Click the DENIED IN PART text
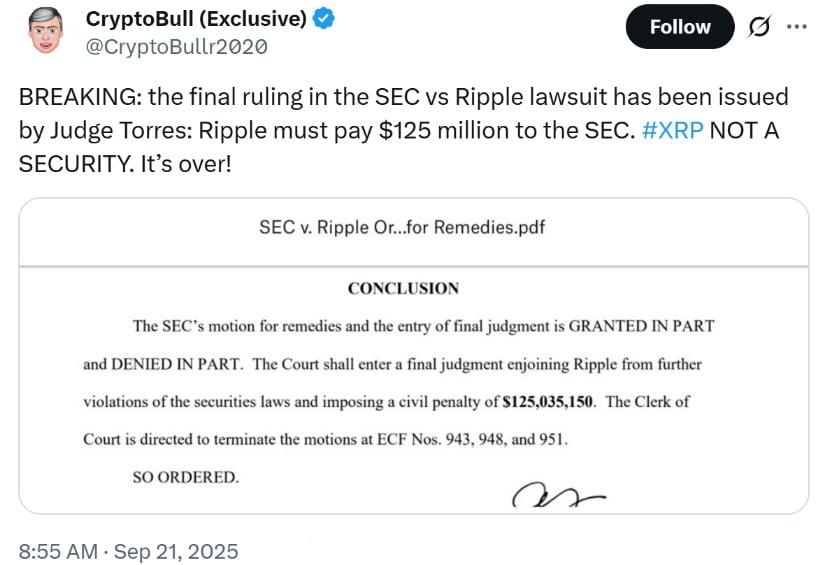825x565 pixels. 176,364
